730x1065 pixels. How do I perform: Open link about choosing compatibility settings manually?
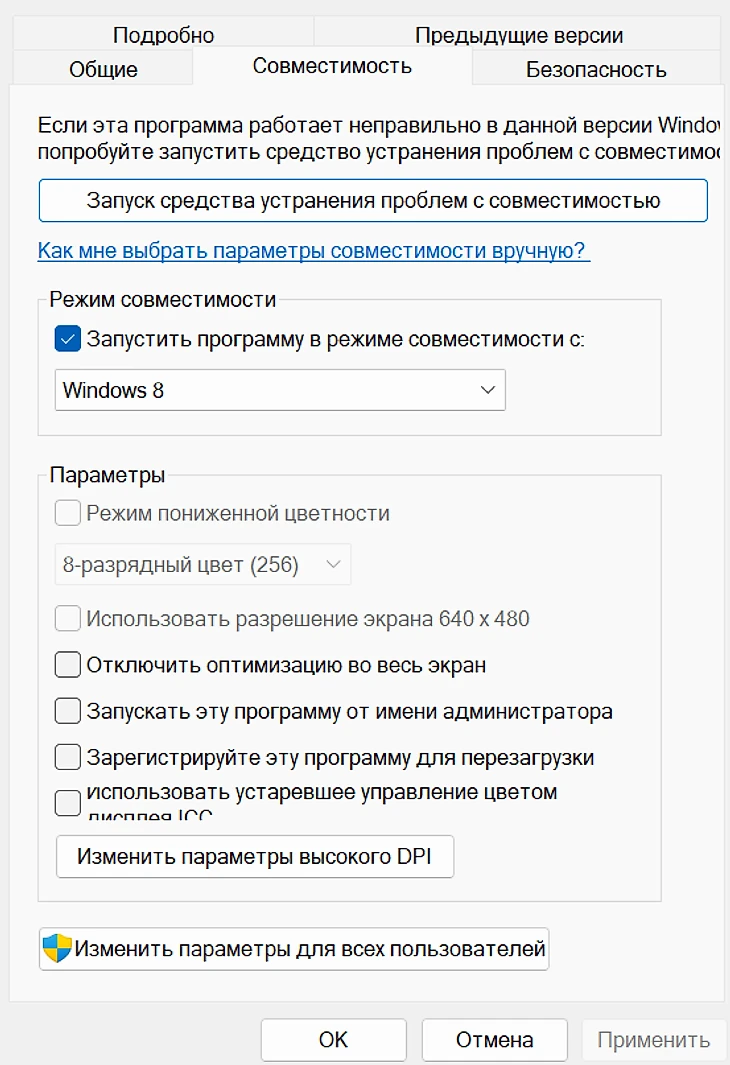314,250
